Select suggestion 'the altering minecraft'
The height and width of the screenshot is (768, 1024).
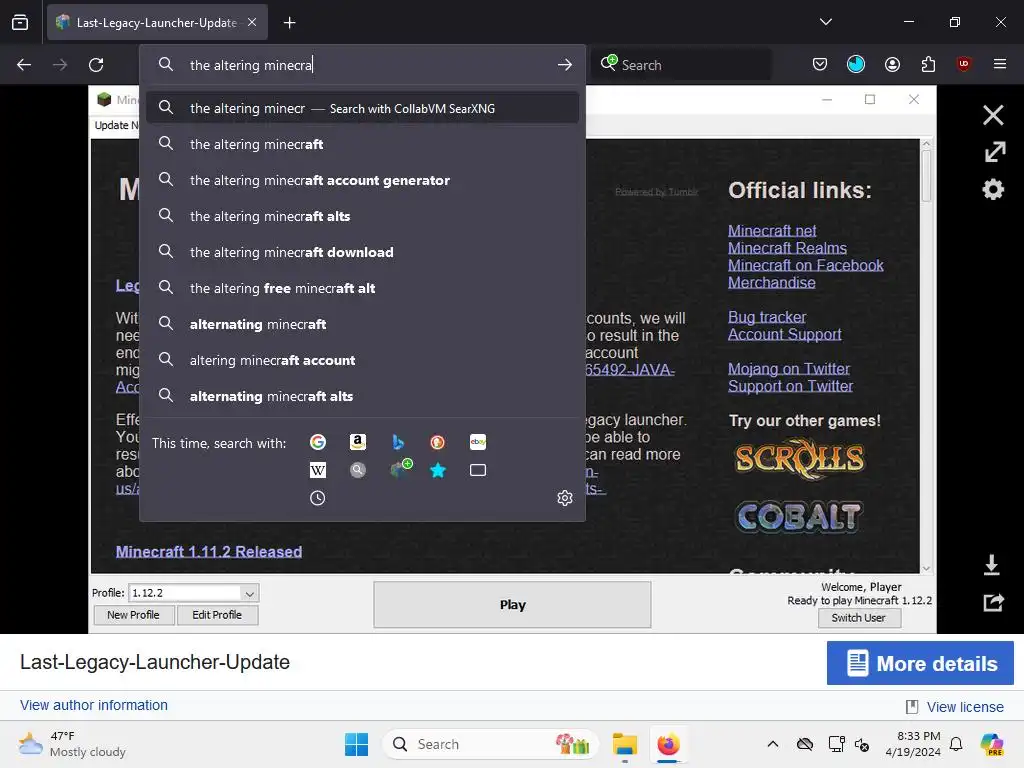(x=362, y=144)
